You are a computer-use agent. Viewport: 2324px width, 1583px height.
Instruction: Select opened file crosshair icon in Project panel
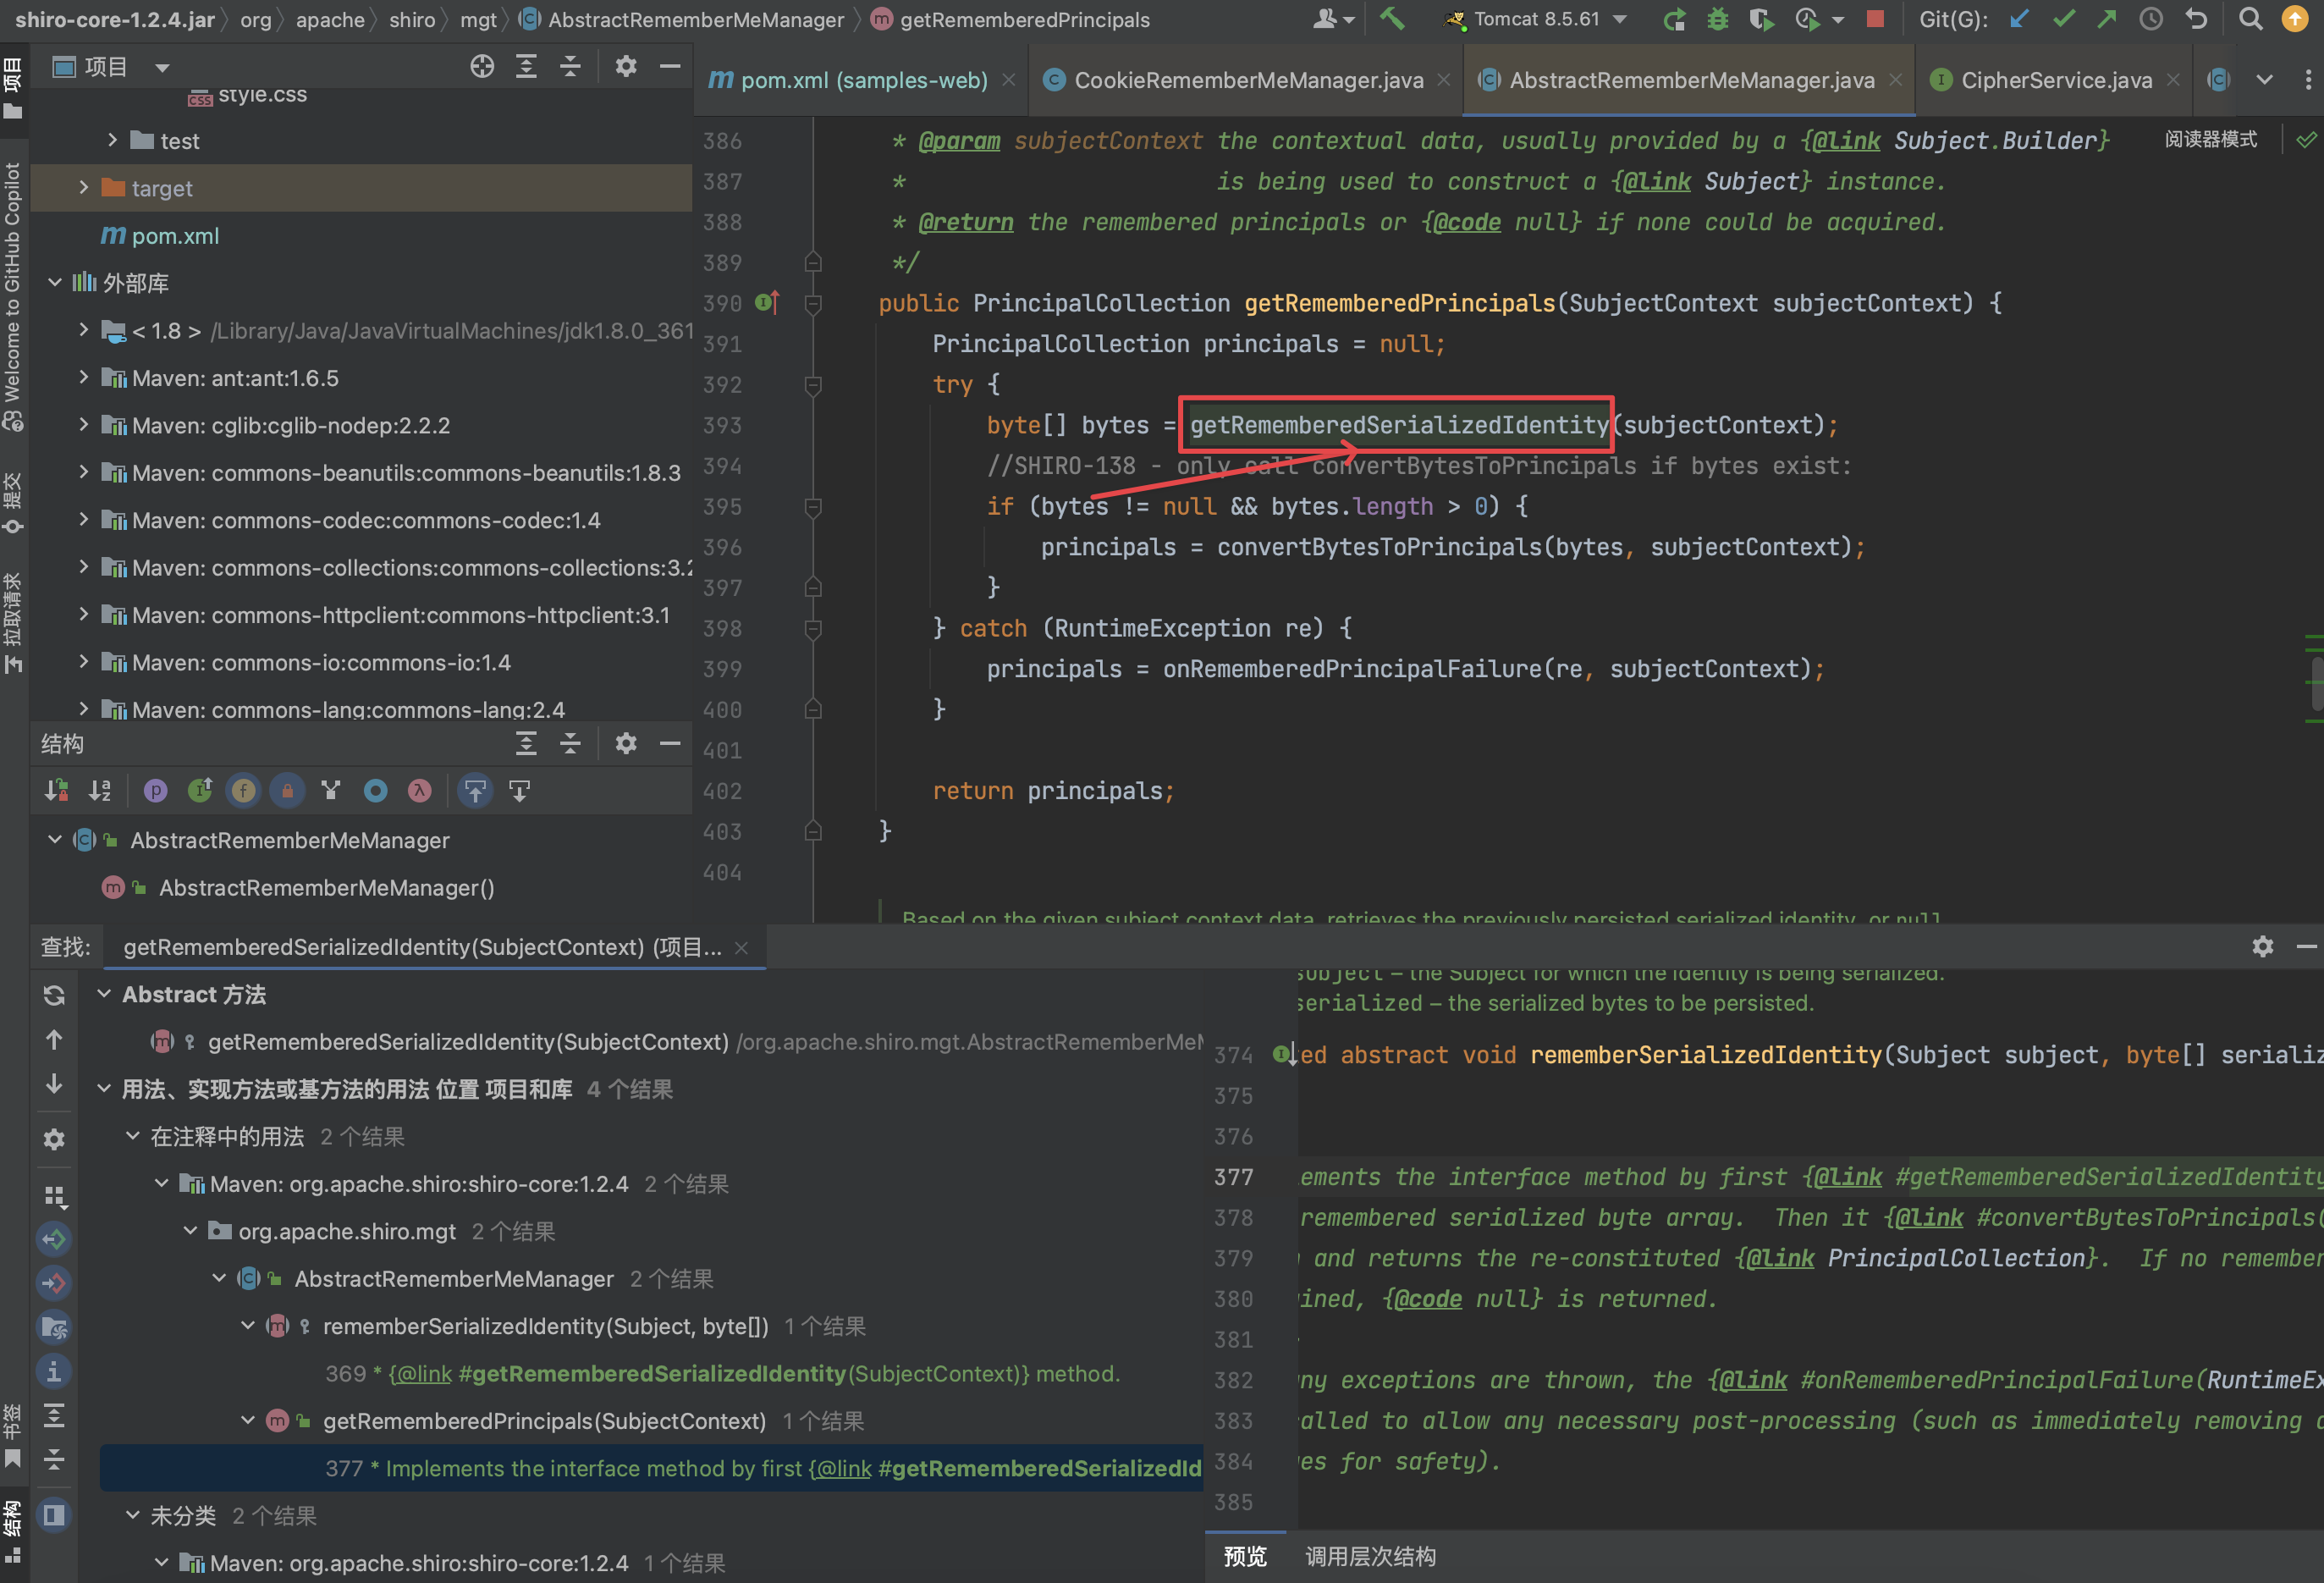(482, 67)
